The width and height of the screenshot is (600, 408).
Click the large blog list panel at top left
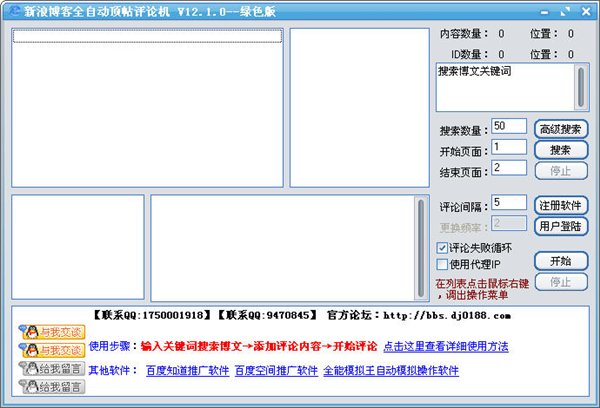(147, 108)
